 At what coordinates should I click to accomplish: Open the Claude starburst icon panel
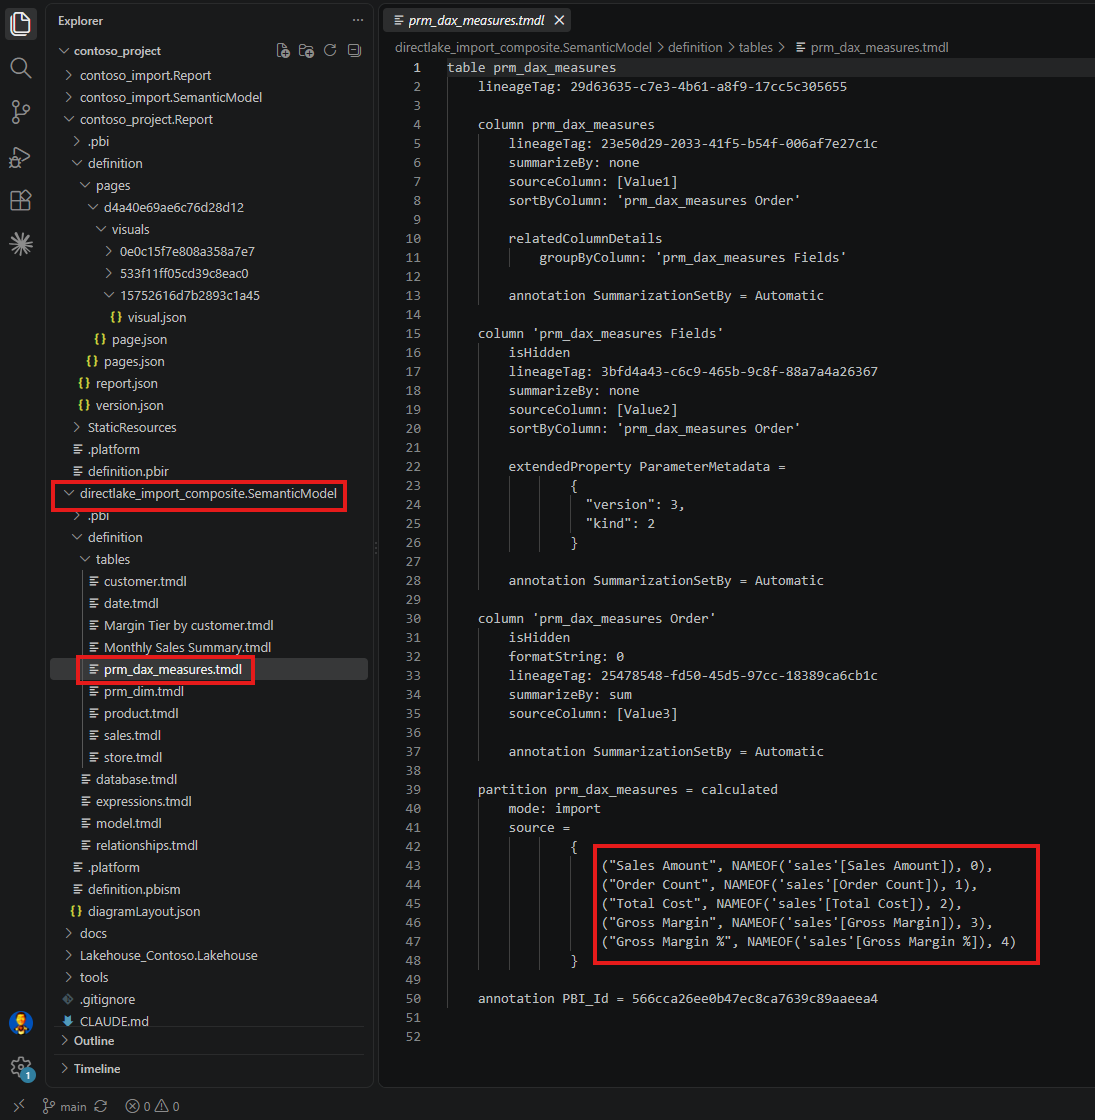[x=21, y=244]
